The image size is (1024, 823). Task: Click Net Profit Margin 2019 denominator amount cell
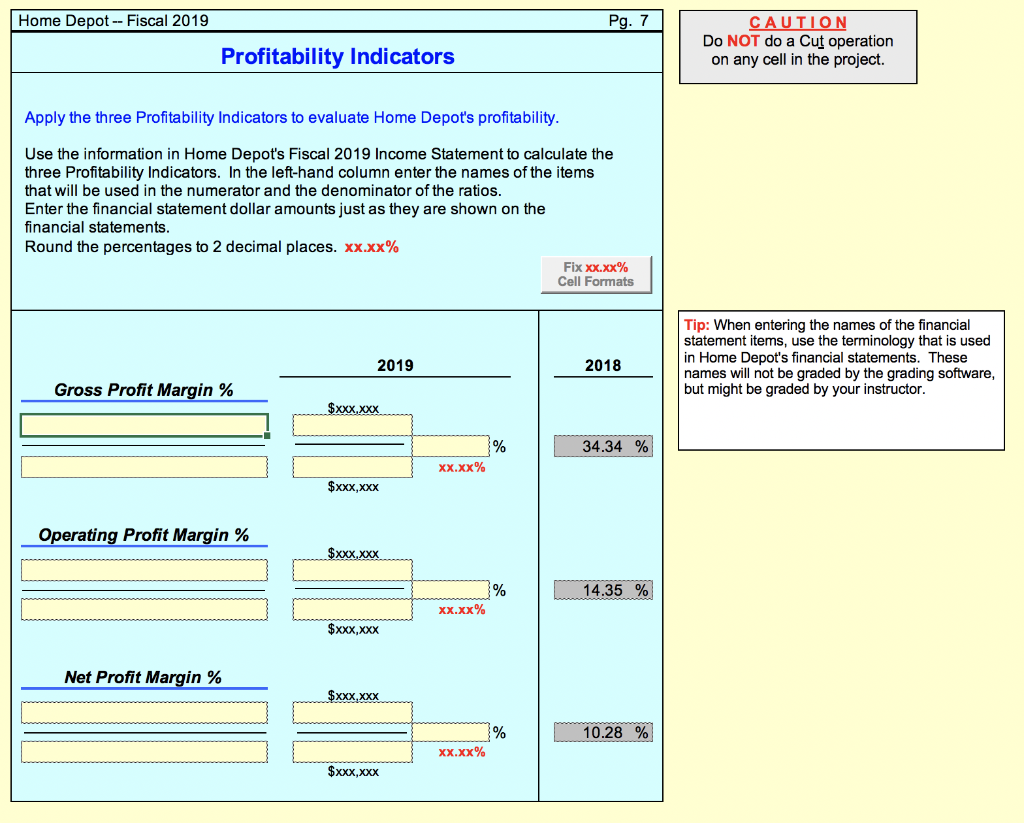(x=352, y=752)
